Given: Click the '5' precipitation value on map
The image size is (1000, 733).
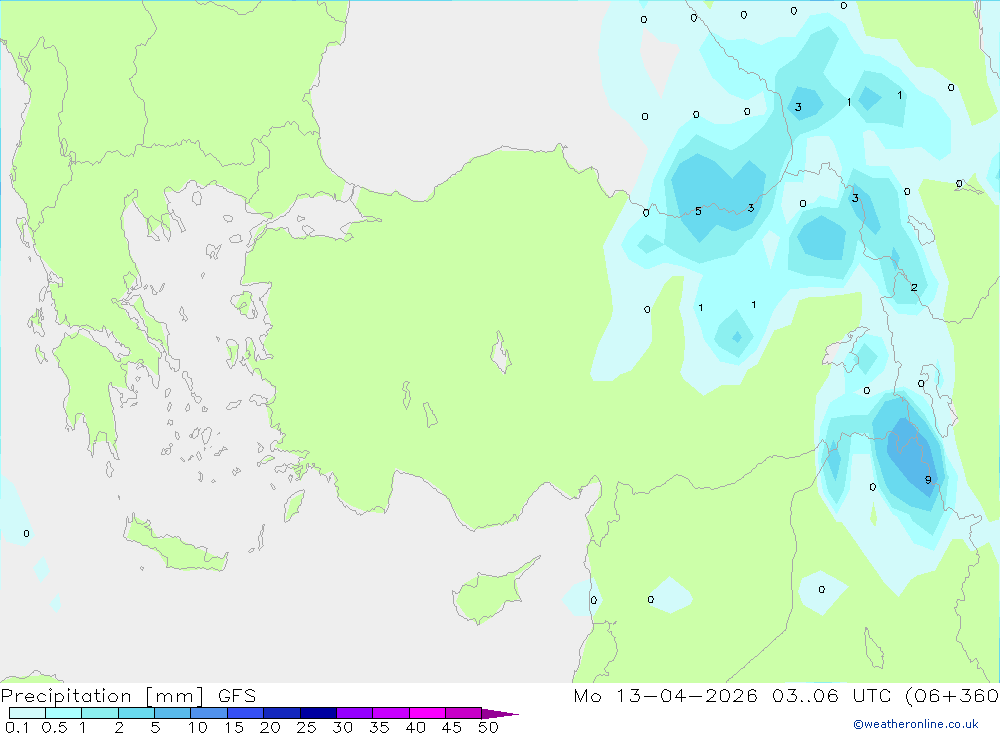Looking at the screenshot, I should tap(698, 211).
